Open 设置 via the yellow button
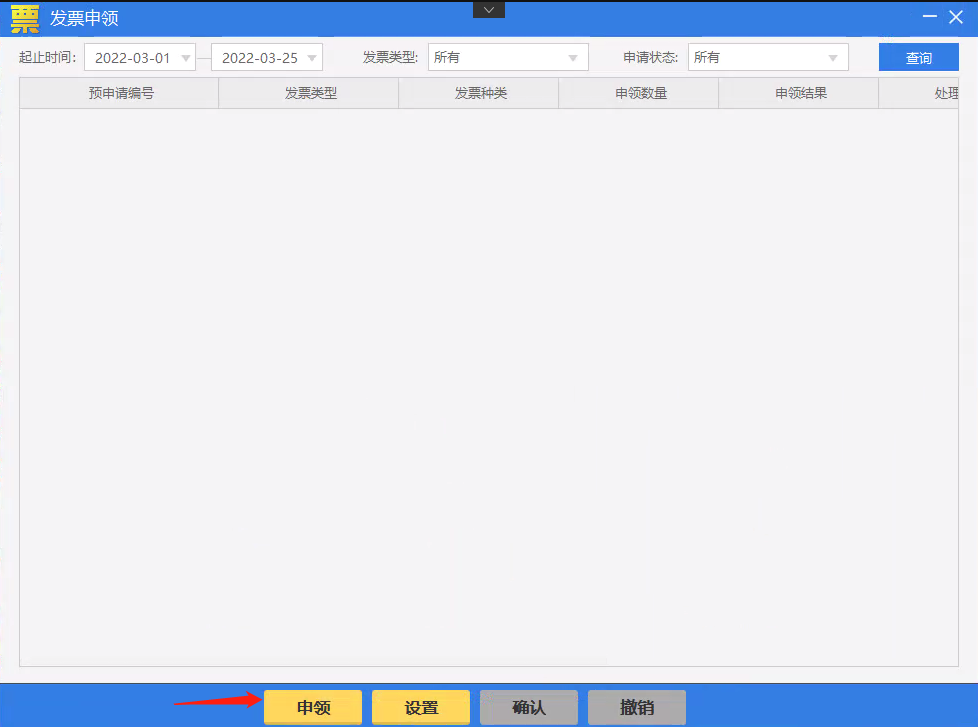This screenshot has height=727, width=978. point(421,707)
